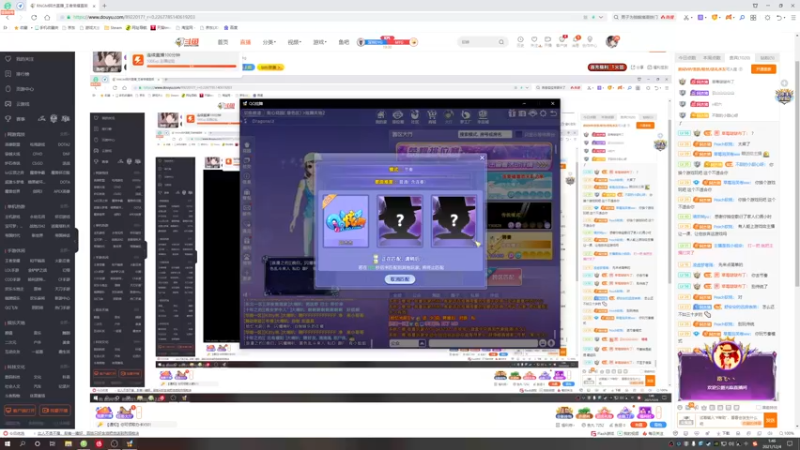
Task: Open the File Explorer taskbar icon
Action: [68, 444]
